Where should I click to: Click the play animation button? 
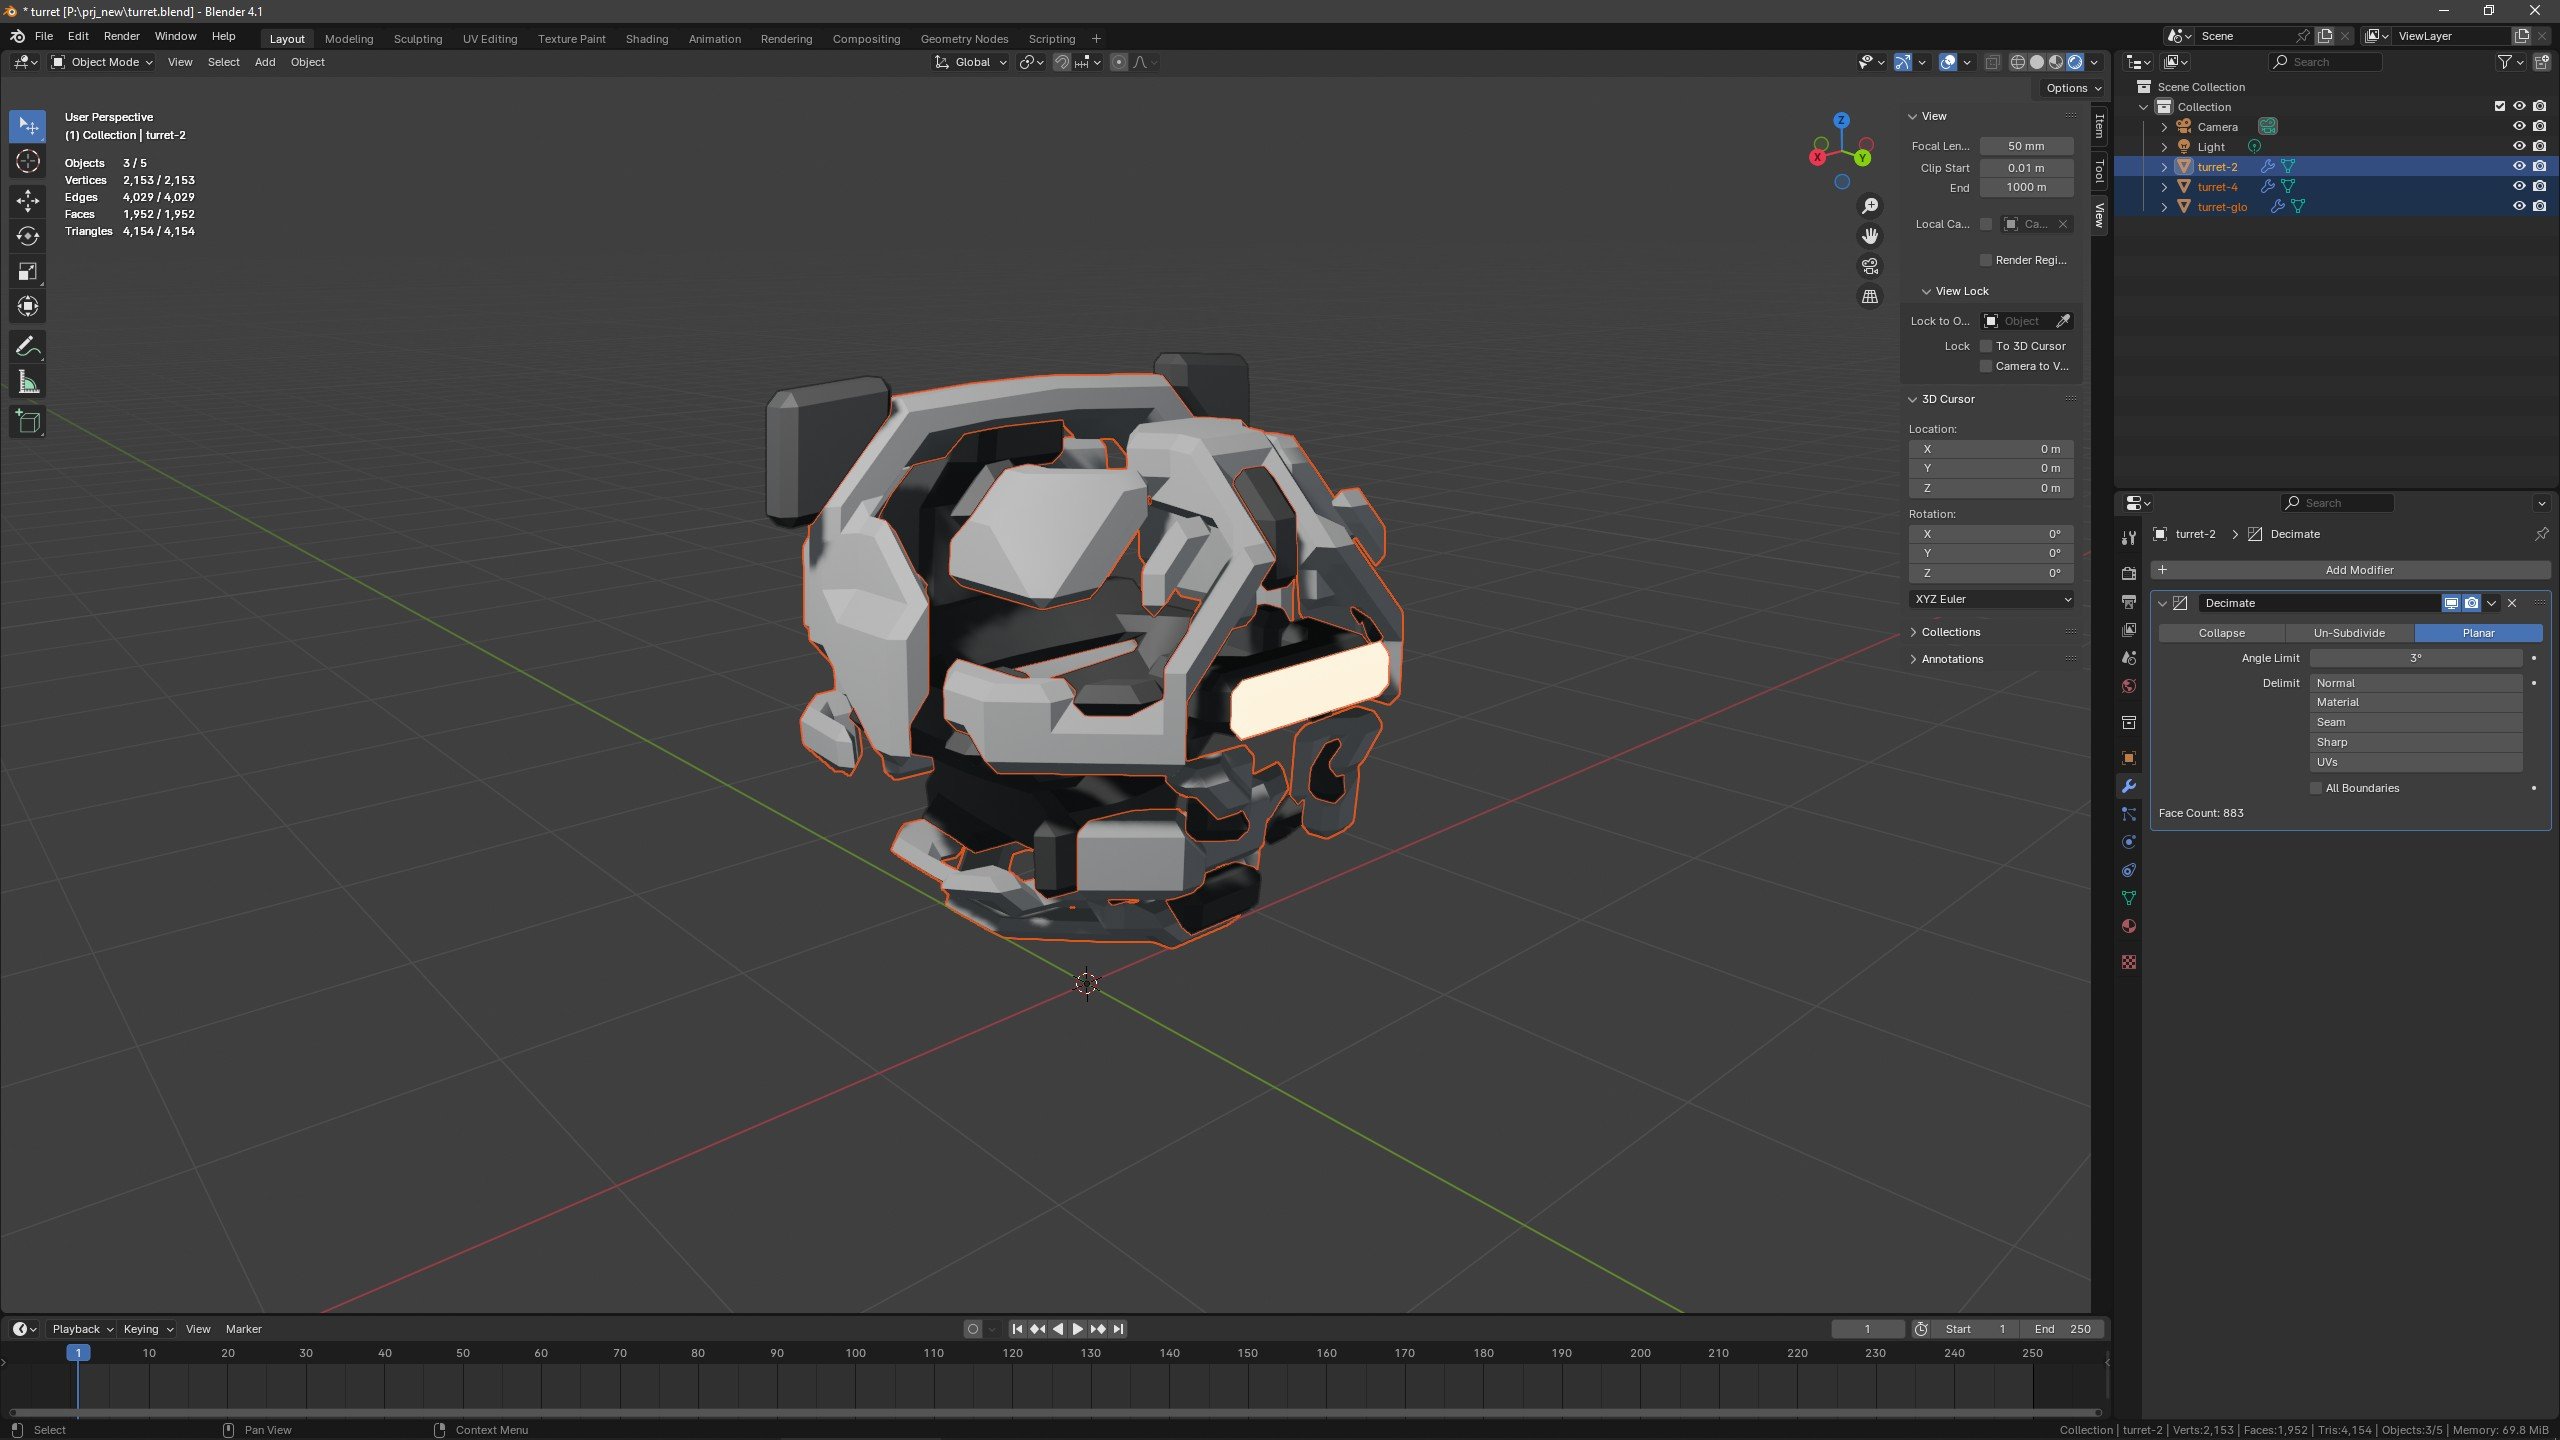1077,1329
